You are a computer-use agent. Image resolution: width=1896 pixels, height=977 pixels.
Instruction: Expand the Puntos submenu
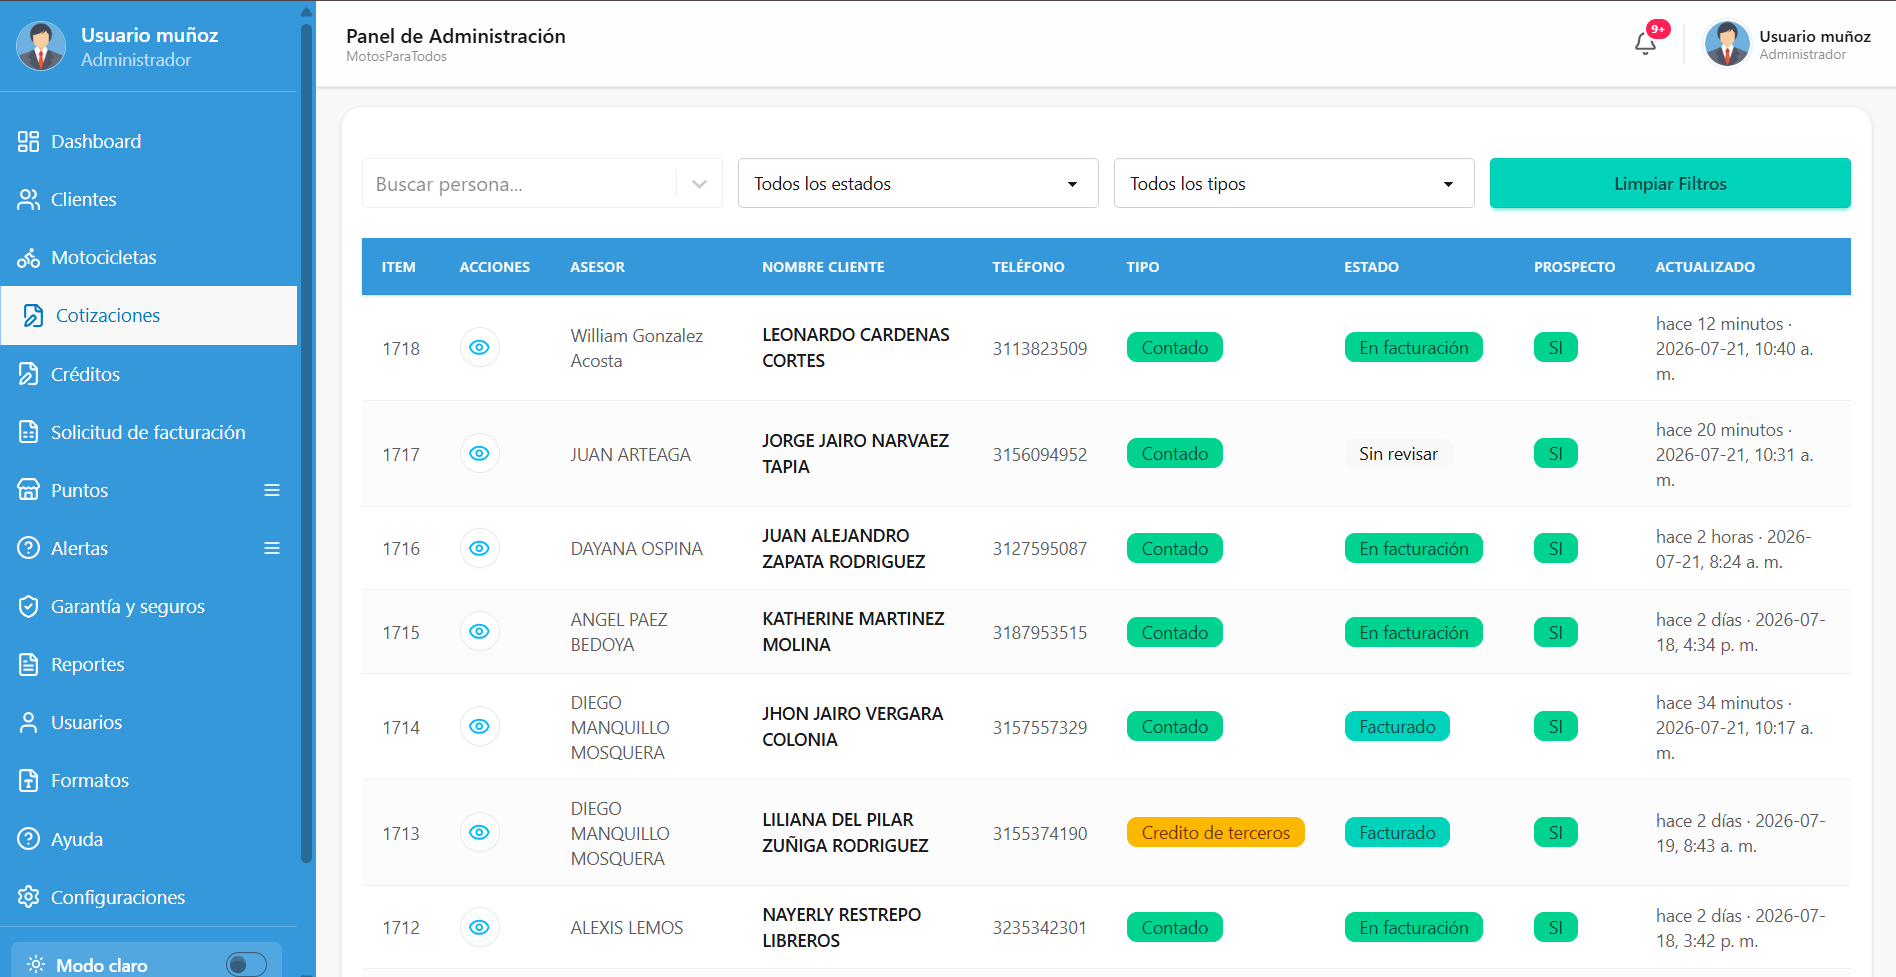271,490
